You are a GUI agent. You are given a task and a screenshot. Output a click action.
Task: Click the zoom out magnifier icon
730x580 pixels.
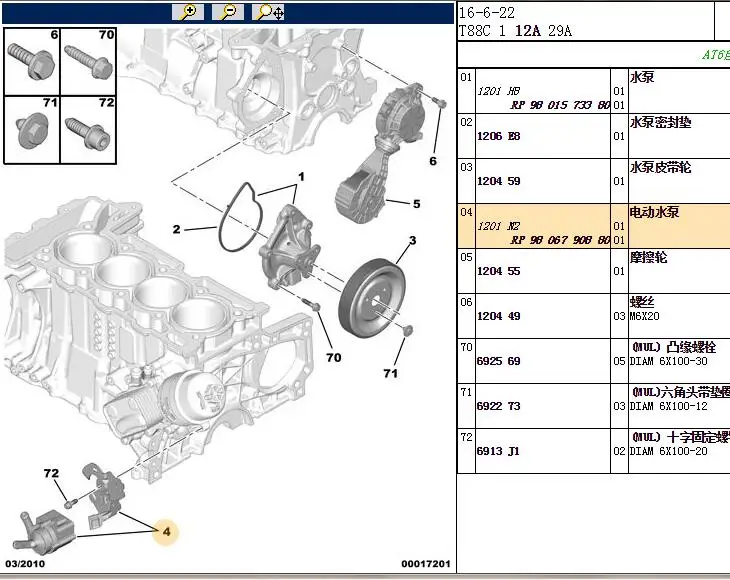coord(228,12)
